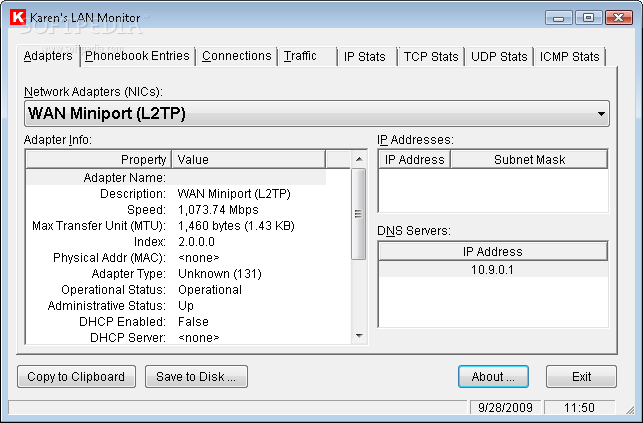The height and width of the screenshot is (423, 643).
Task: Click scroll up arrow in Adapter Info list
Action: [x=359, y=159]
